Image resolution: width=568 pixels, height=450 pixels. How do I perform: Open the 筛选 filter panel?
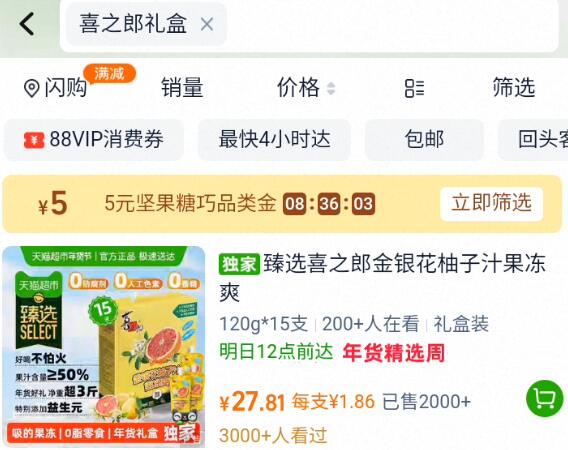point(514,88)
